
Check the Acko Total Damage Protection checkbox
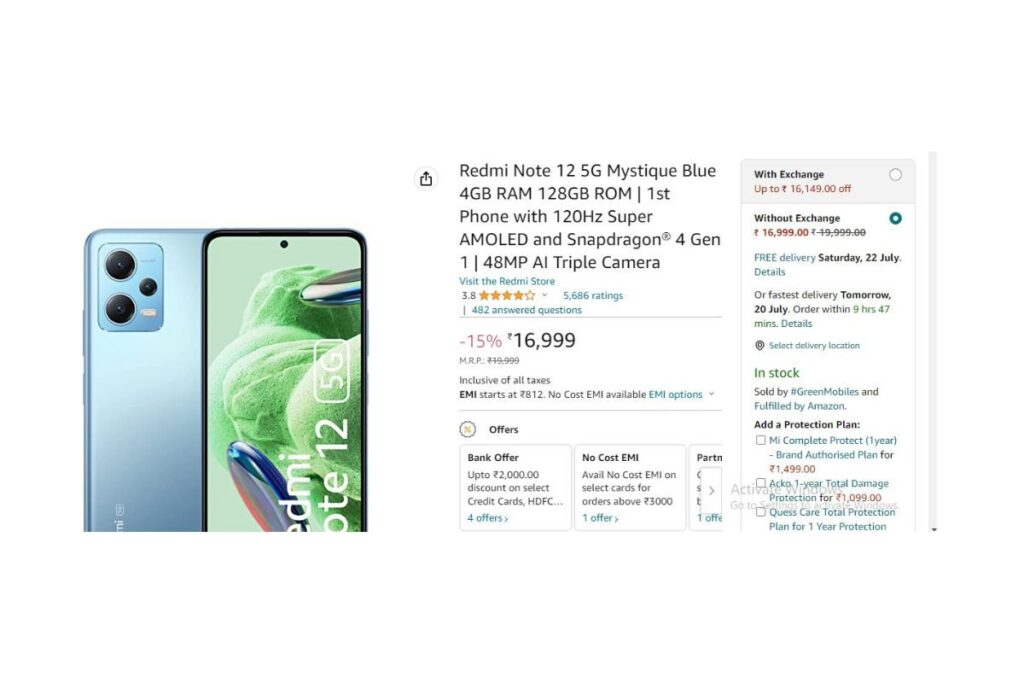[x=760, y=483]
